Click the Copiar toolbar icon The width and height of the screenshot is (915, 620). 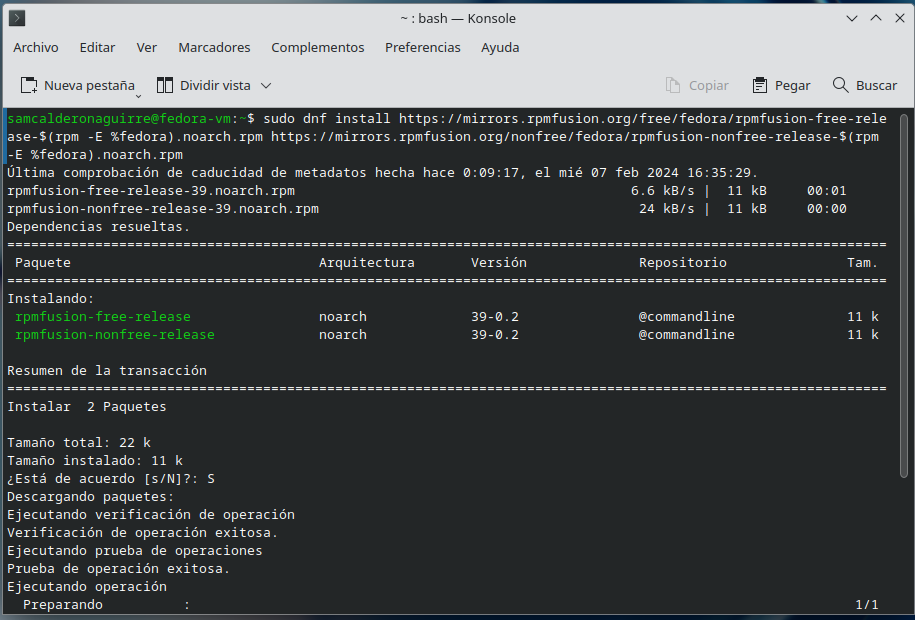(674, 85)
